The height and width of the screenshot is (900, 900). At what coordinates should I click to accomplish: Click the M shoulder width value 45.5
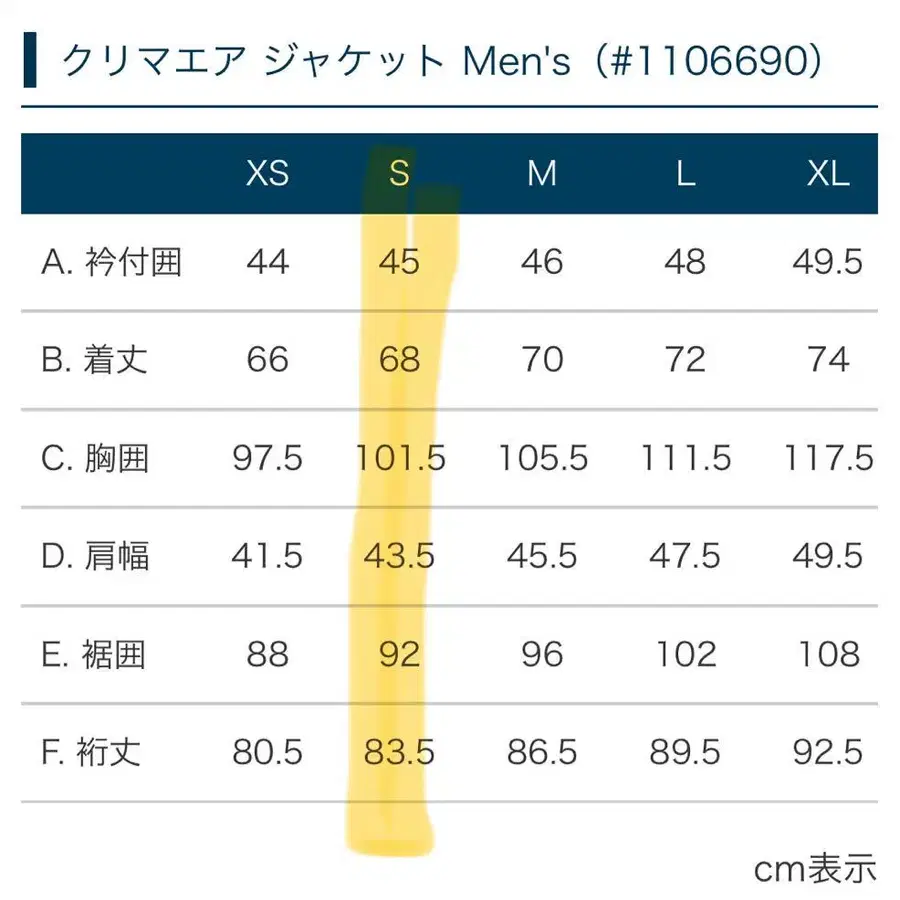click(x=542, y=556)
